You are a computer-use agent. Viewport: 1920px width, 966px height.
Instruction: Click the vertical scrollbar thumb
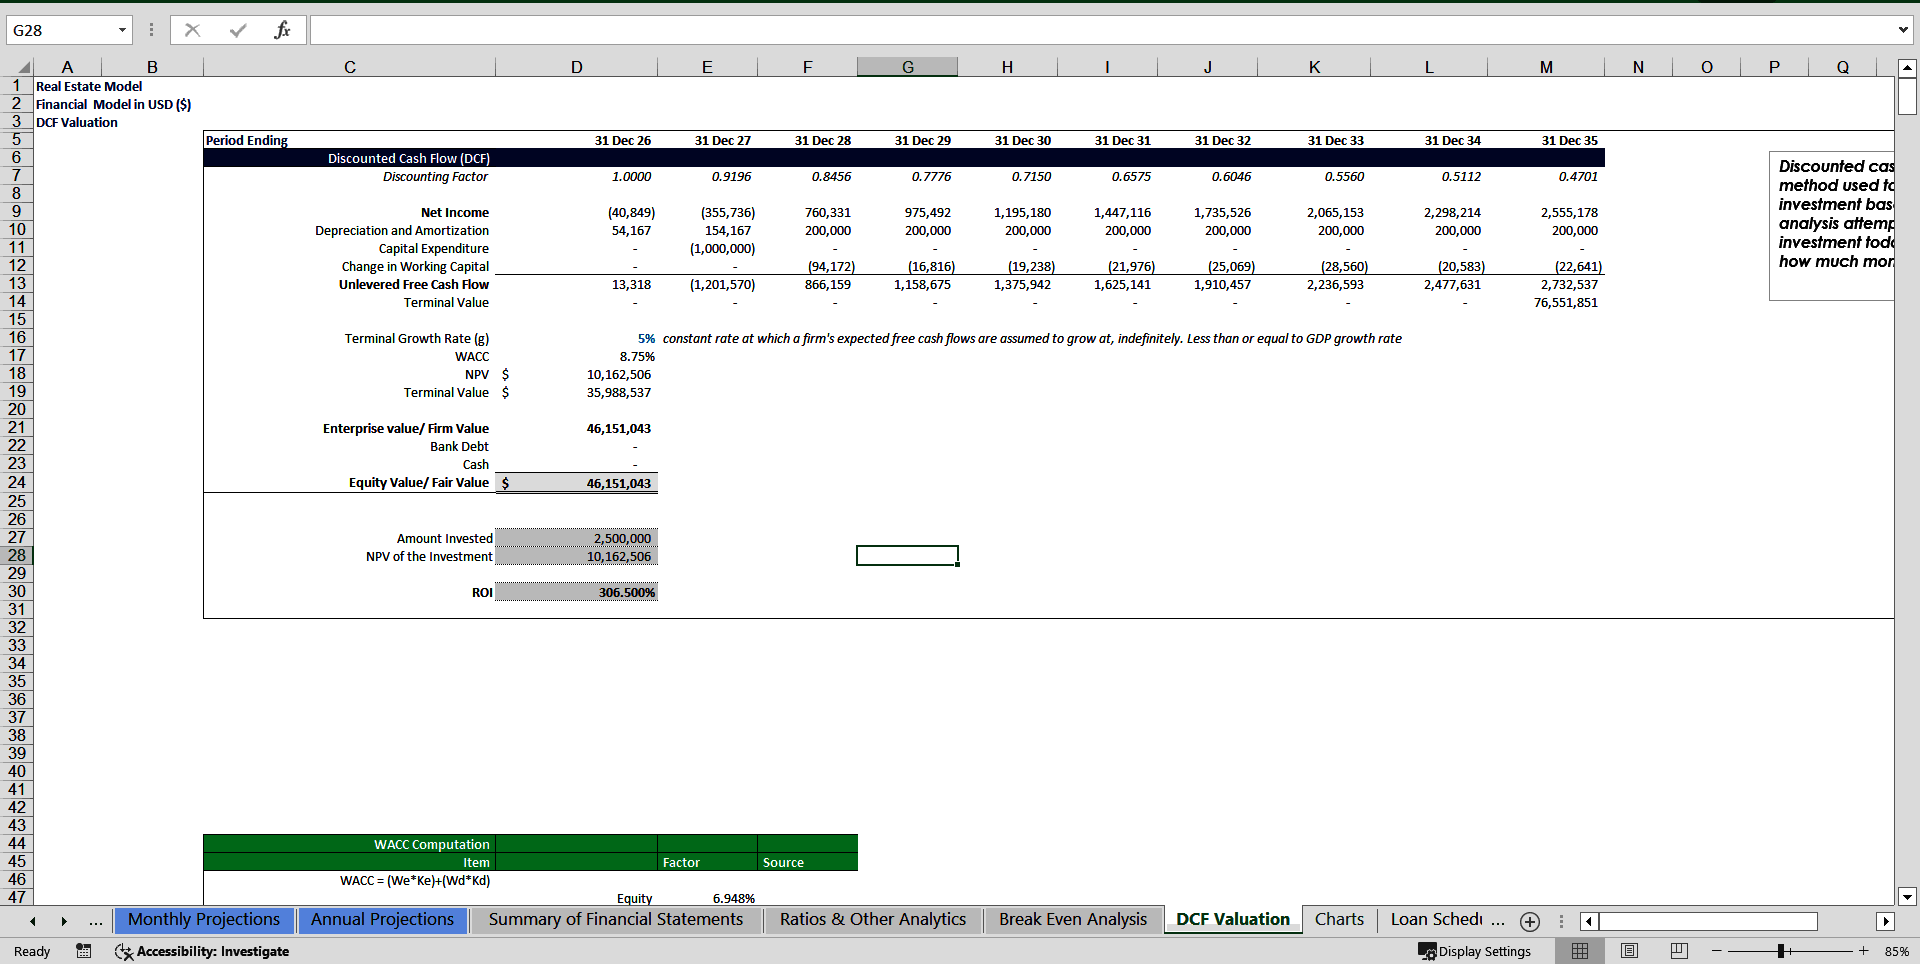[1907, 97]
